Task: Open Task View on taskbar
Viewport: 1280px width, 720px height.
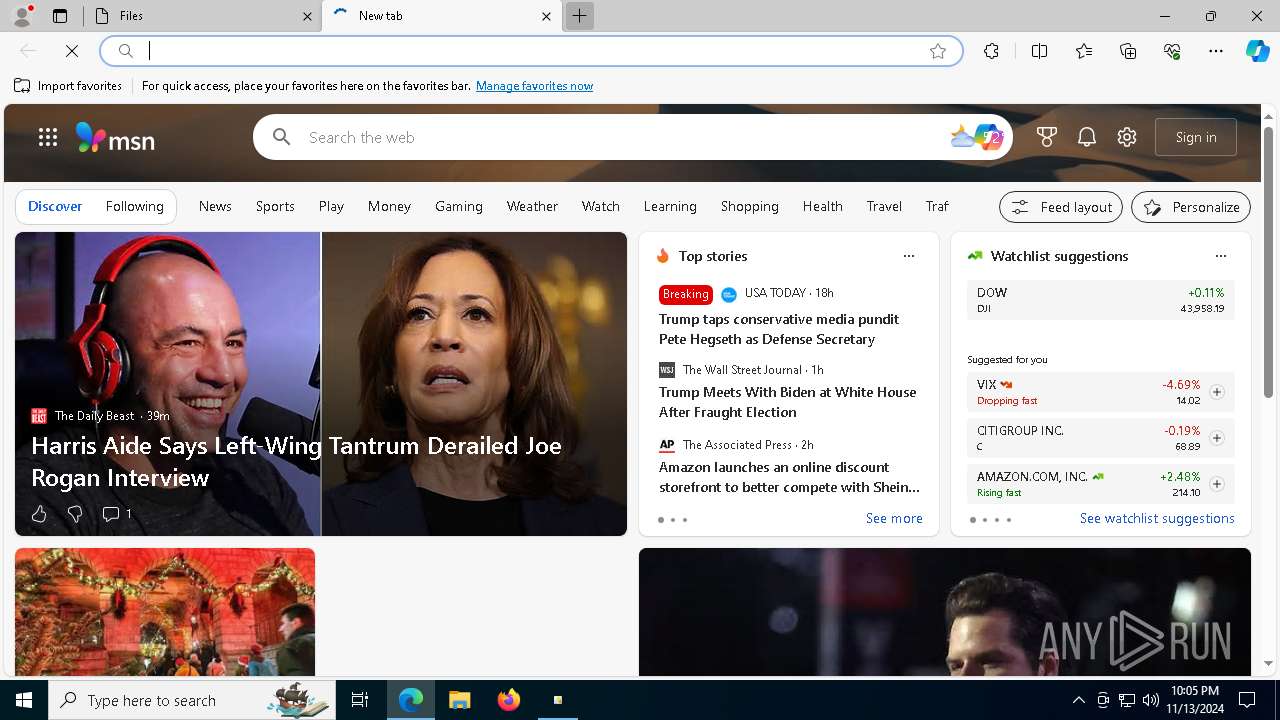Action: [x=360, y=700]
